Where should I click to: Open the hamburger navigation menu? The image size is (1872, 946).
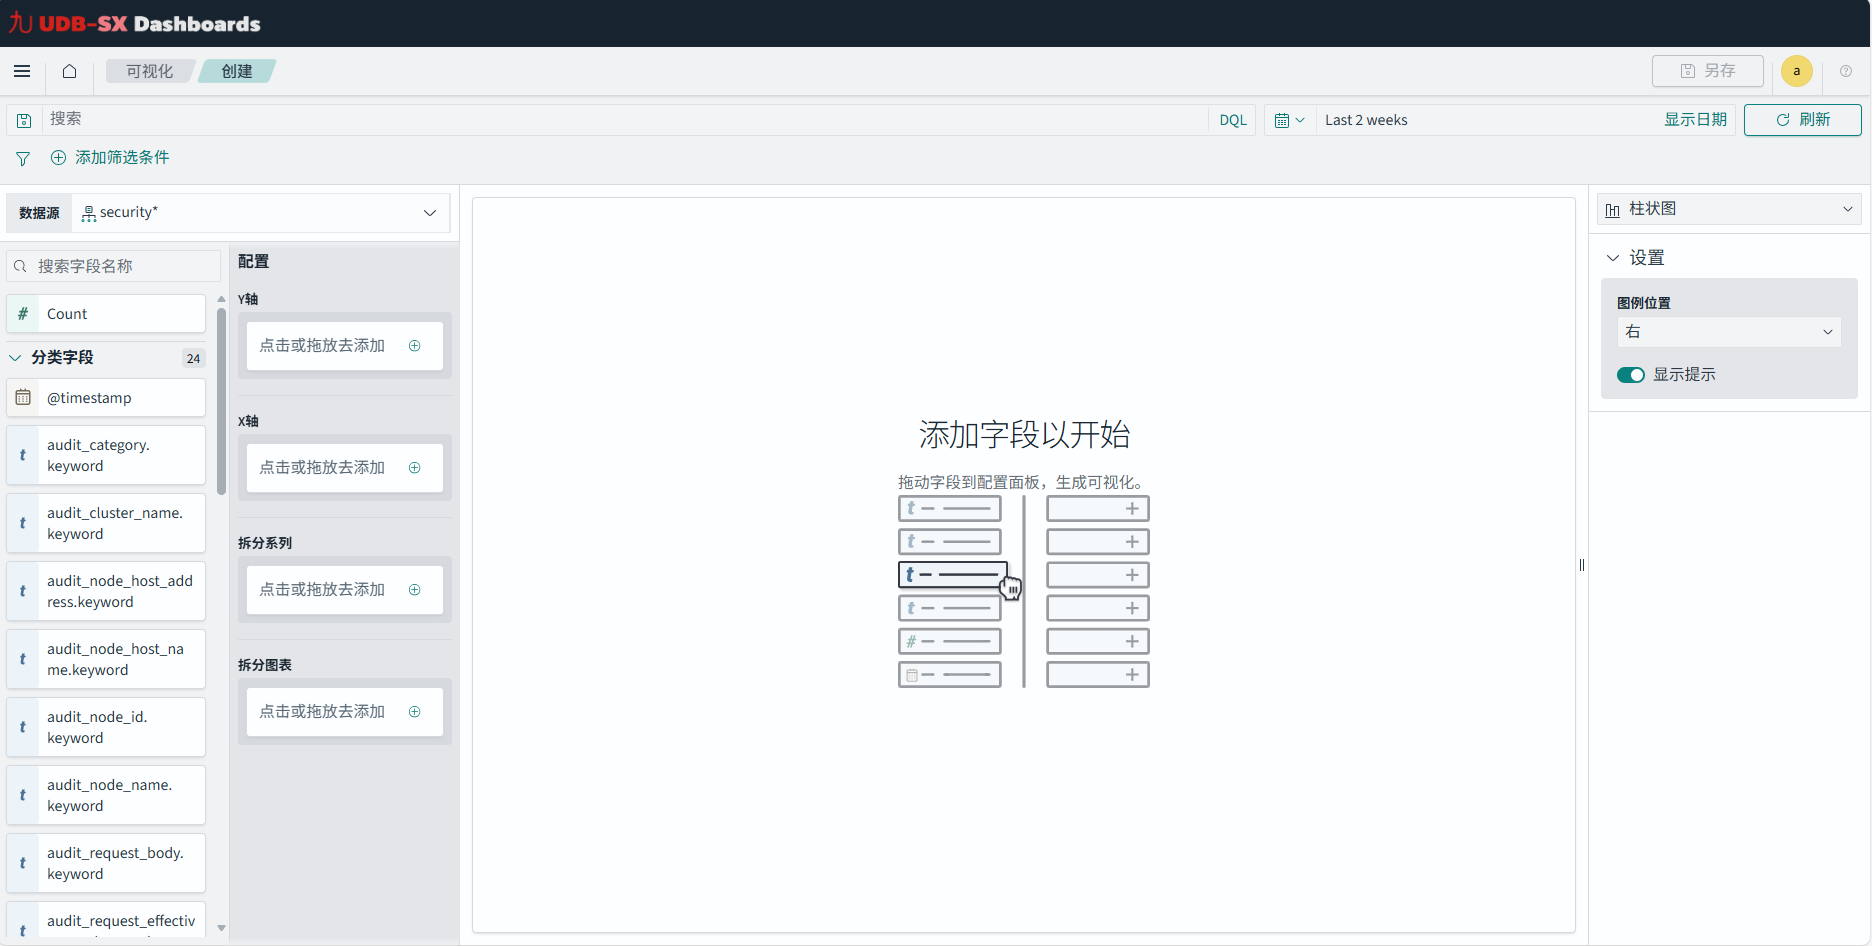tap(22, 71)
